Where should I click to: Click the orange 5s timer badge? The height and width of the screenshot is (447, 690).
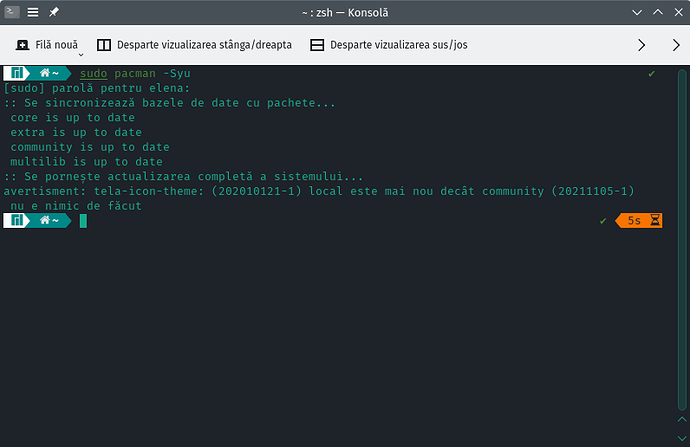click(639, 220)
